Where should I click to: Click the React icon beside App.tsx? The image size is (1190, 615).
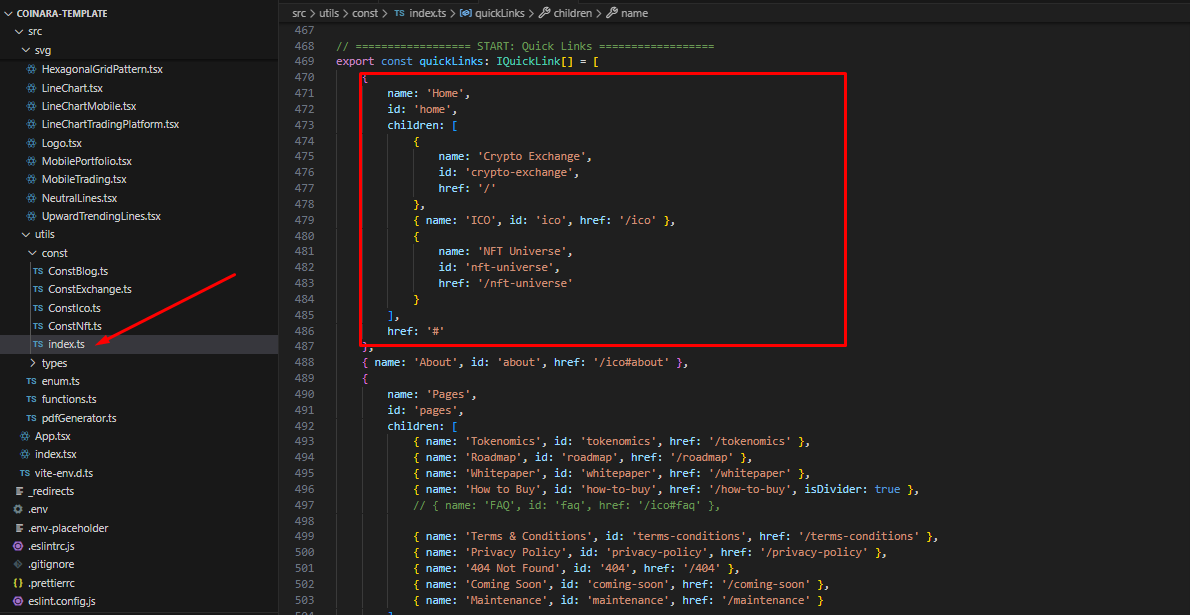point(24,437)
